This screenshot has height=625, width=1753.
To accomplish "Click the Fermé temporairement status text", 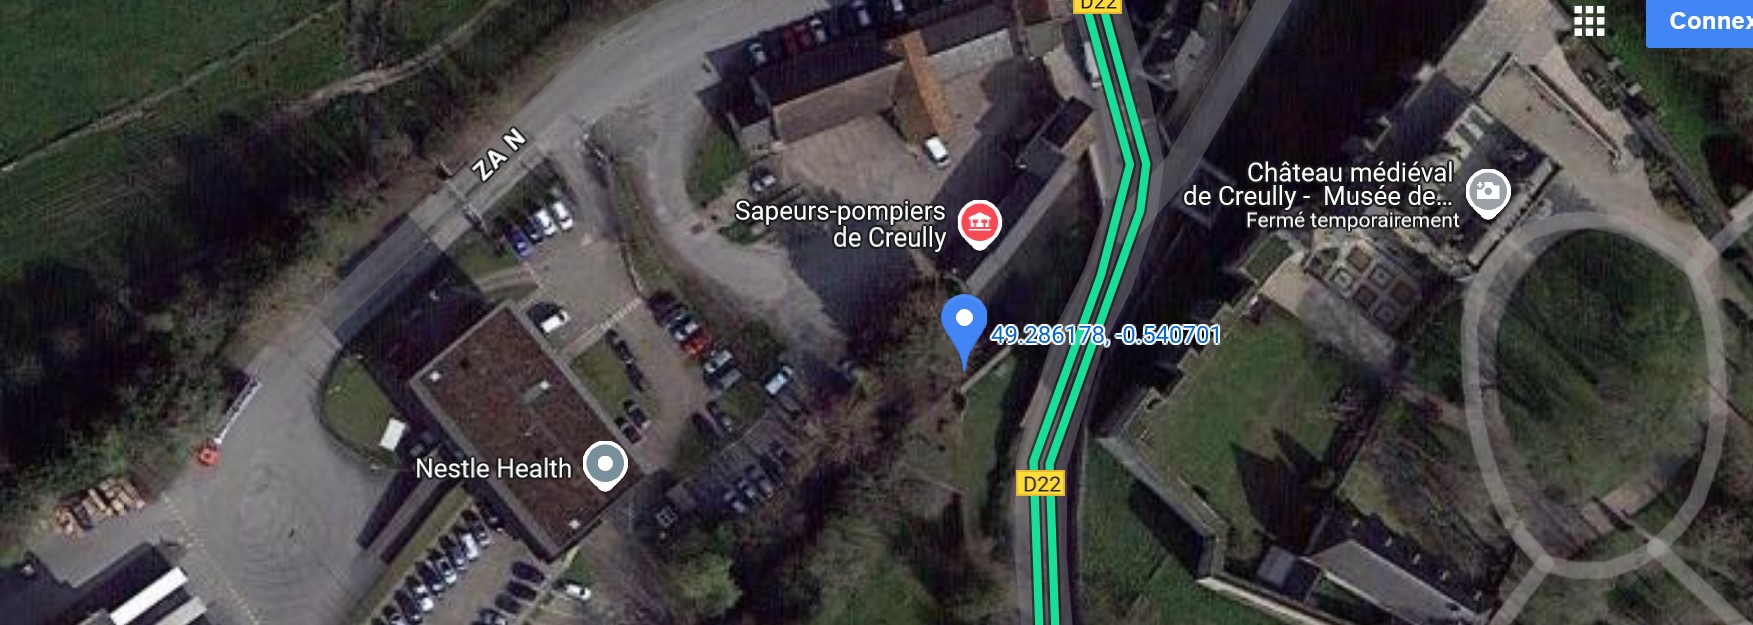I will 1352,220.
